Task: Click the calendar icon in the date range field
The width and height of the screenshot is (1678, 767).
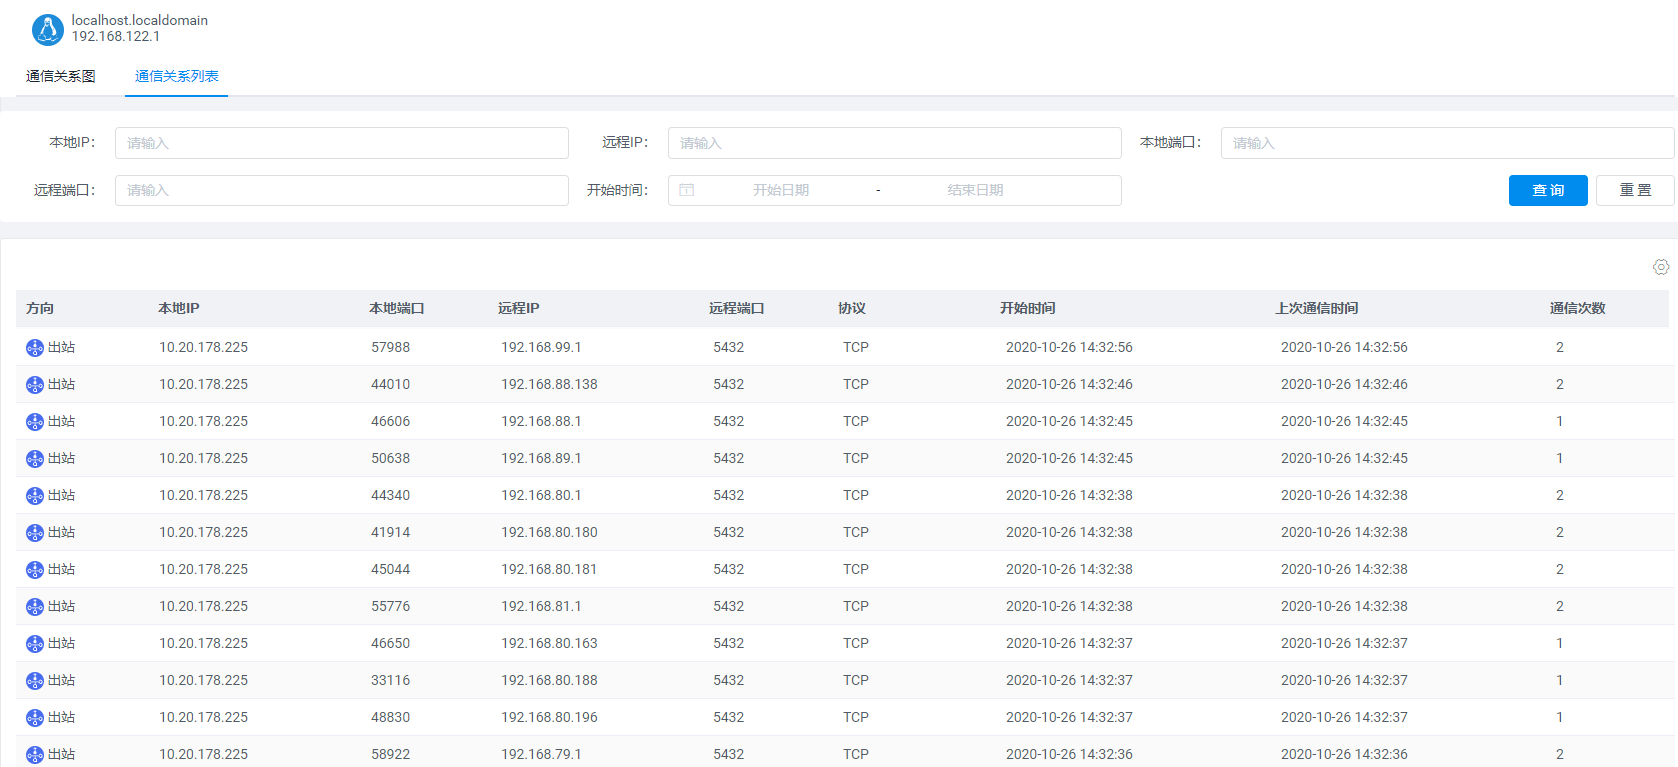Action: pyautogui.click(x=687, y=190)
